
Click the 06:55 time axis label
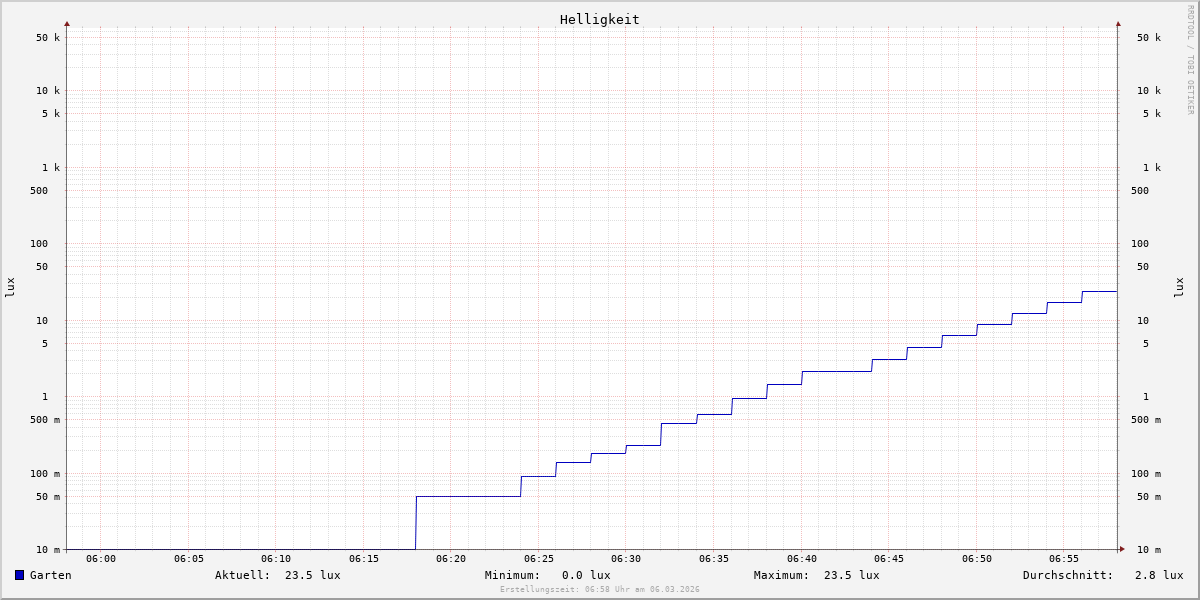(1064, 559)
